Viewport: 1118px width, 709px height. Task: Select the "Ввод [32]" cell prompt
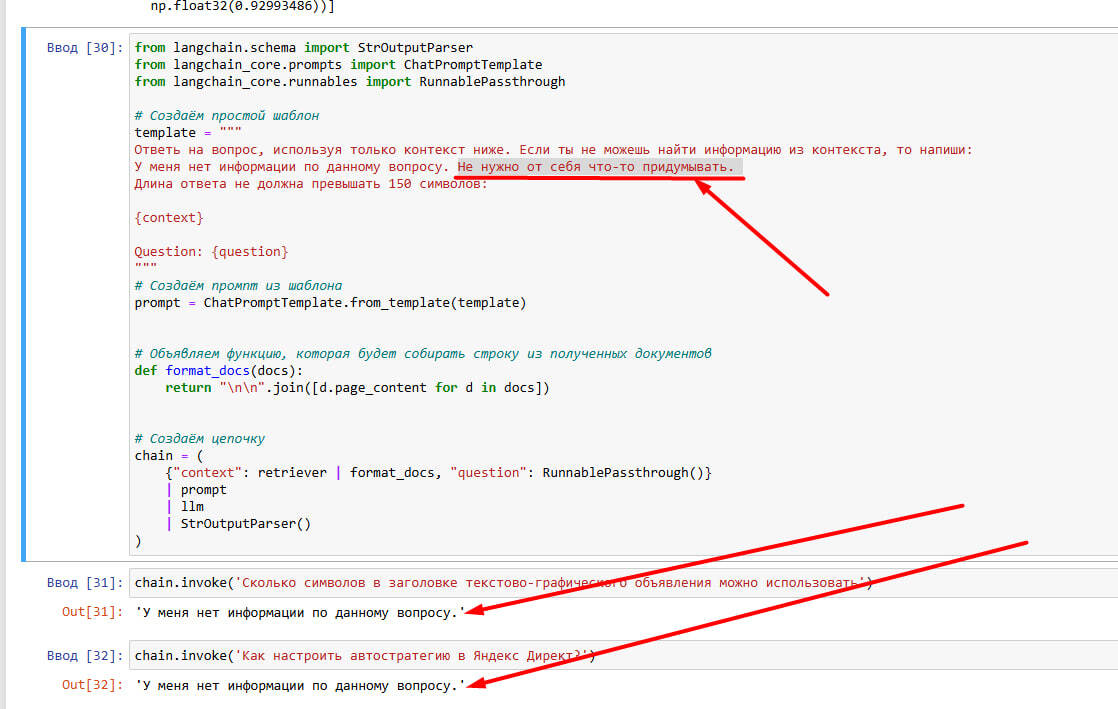tap(85, 656)
